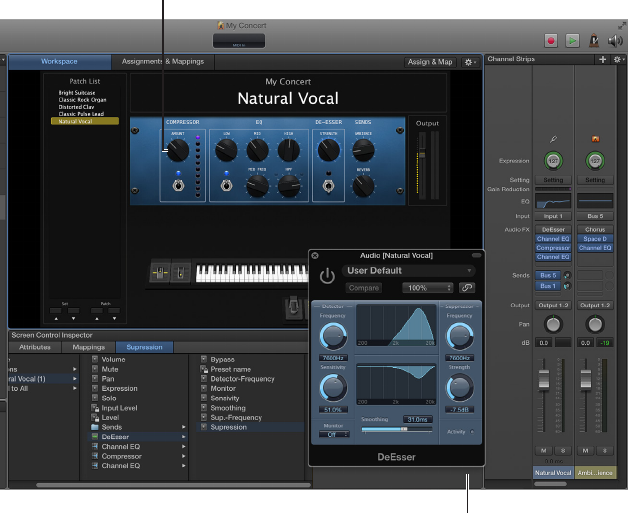The width and height of the screenshot is (628, 513).
Task: Open the Attributes tab in inspector
Action: click(35, 347)
